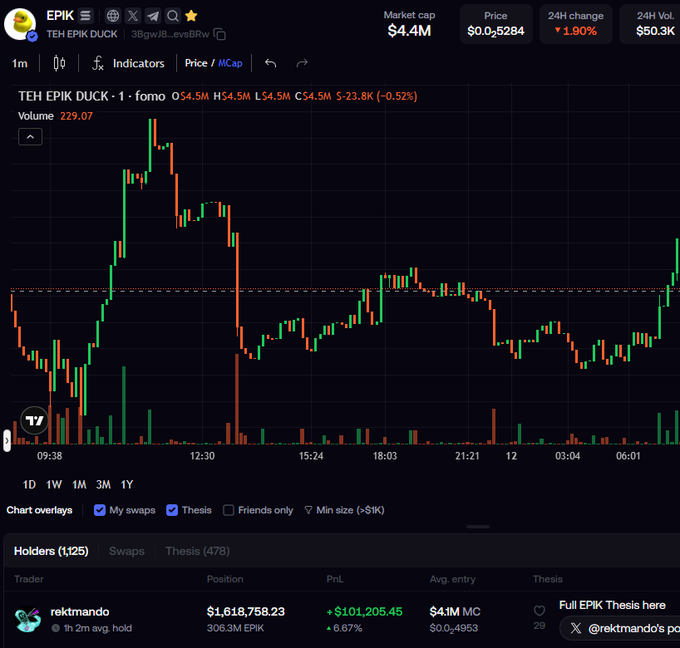Undo the last chart action

(x=271, y=63)
